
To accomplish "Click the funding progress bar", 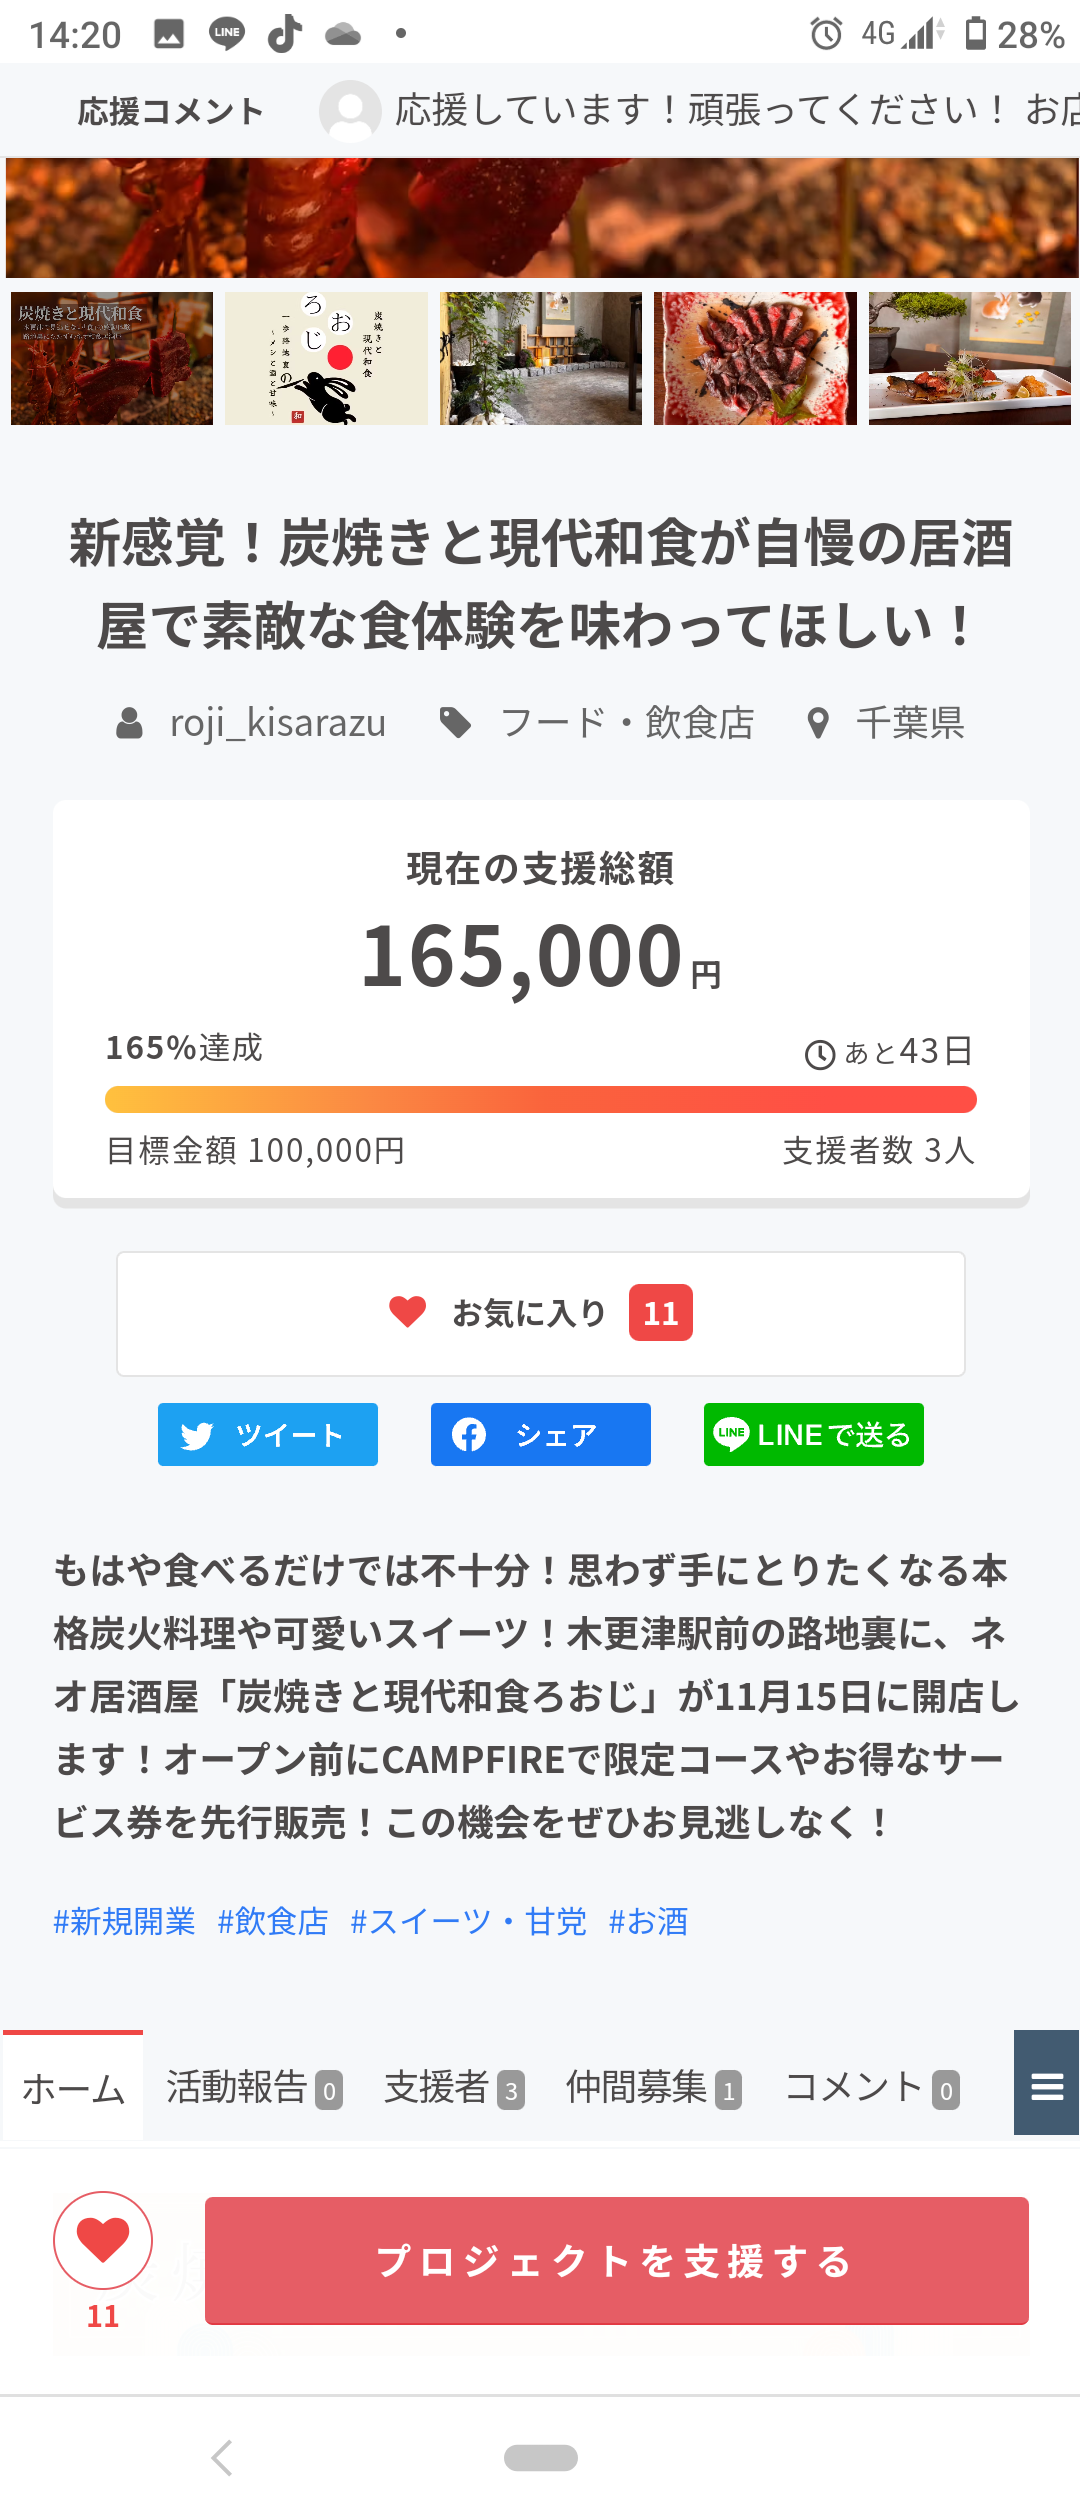I will point(540,1099).
